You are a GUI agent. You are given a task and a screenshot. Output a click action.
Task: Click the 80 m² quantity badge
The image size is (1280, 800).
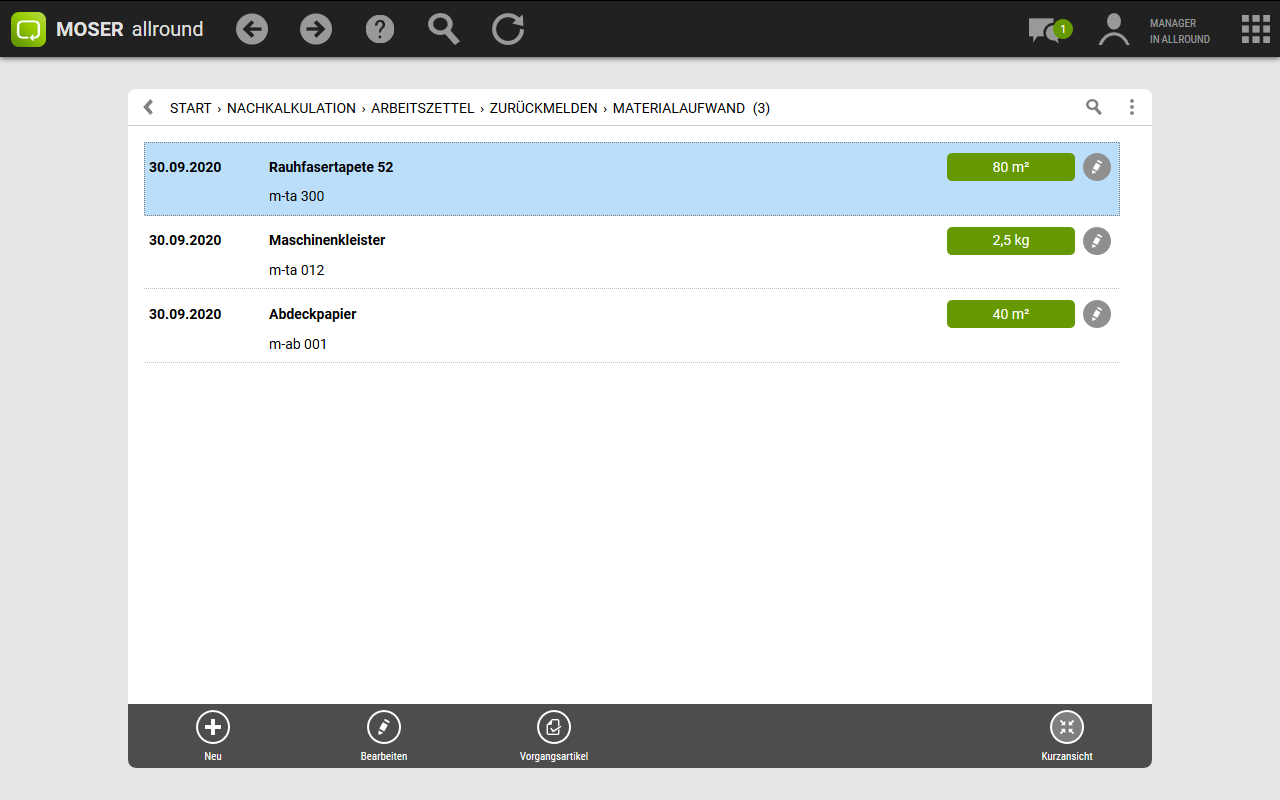click(1010, 167)
